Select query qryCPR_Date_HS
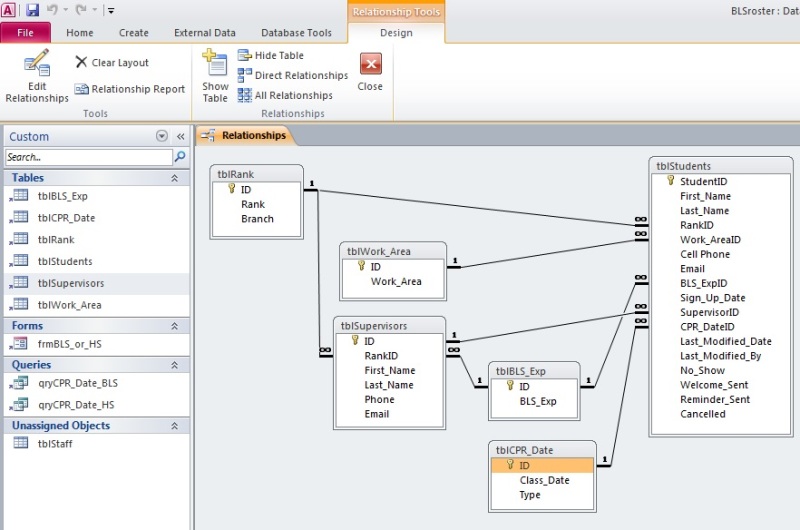 pyautogui.click(x=97, y=405)
